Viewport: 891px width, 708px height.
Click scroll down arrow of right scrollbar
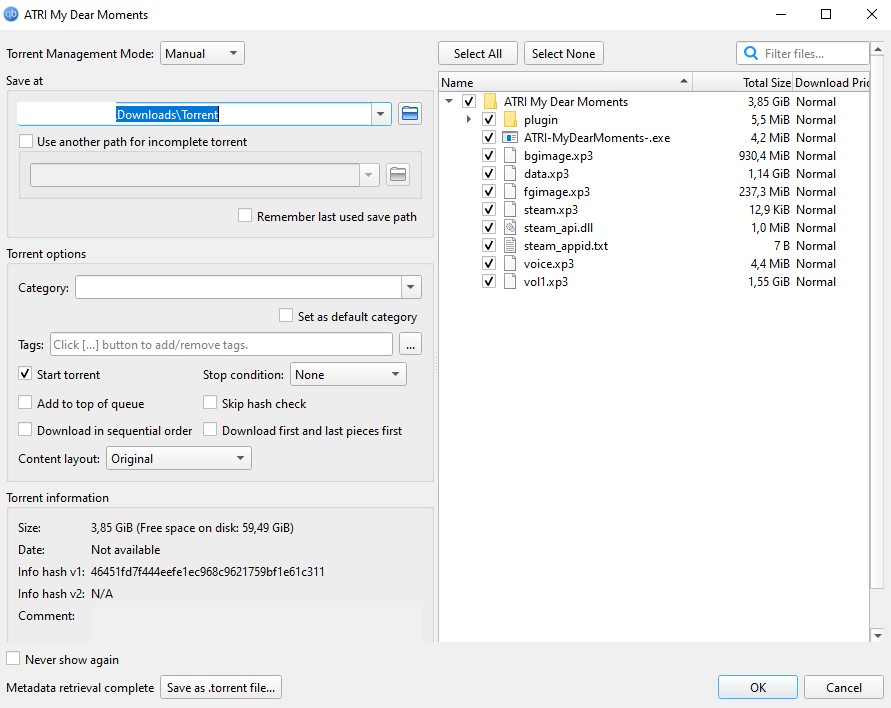pyautogui.click(x=877, y=635)
